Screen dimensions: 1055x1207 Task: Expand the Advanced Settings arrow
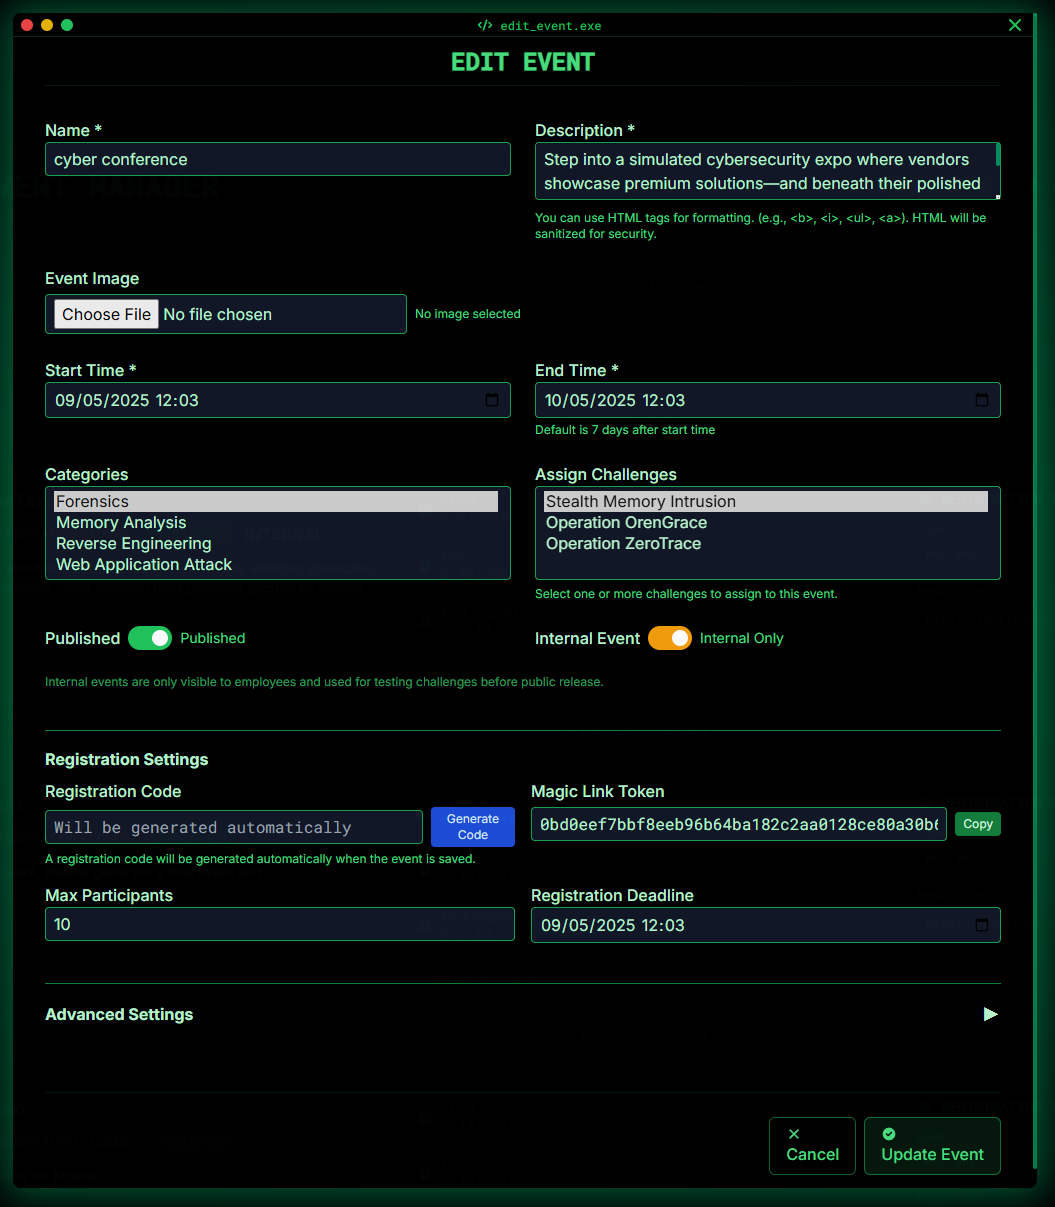(991, 1014)
